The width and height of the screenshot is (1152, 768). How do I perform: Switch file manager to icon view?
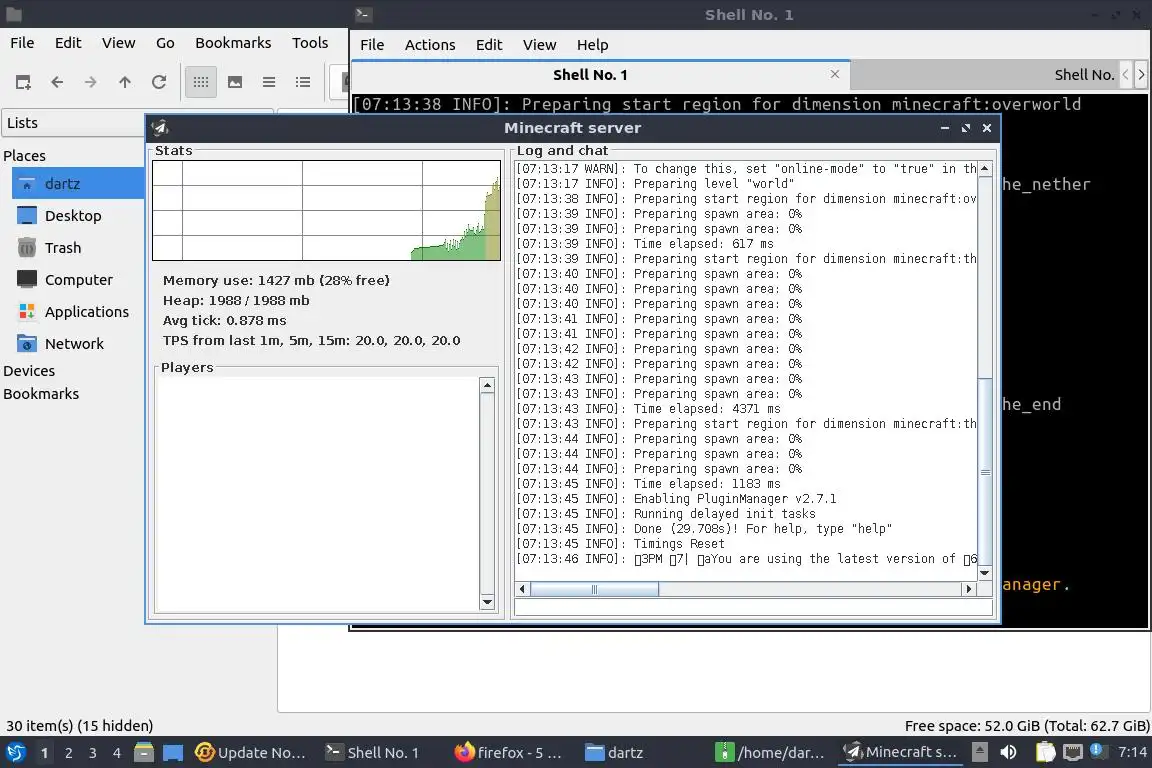201,82
